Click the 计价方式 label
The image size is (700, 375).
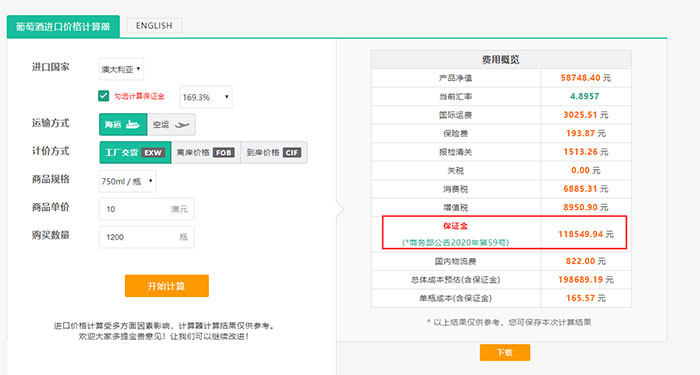(x=50, y=151)
